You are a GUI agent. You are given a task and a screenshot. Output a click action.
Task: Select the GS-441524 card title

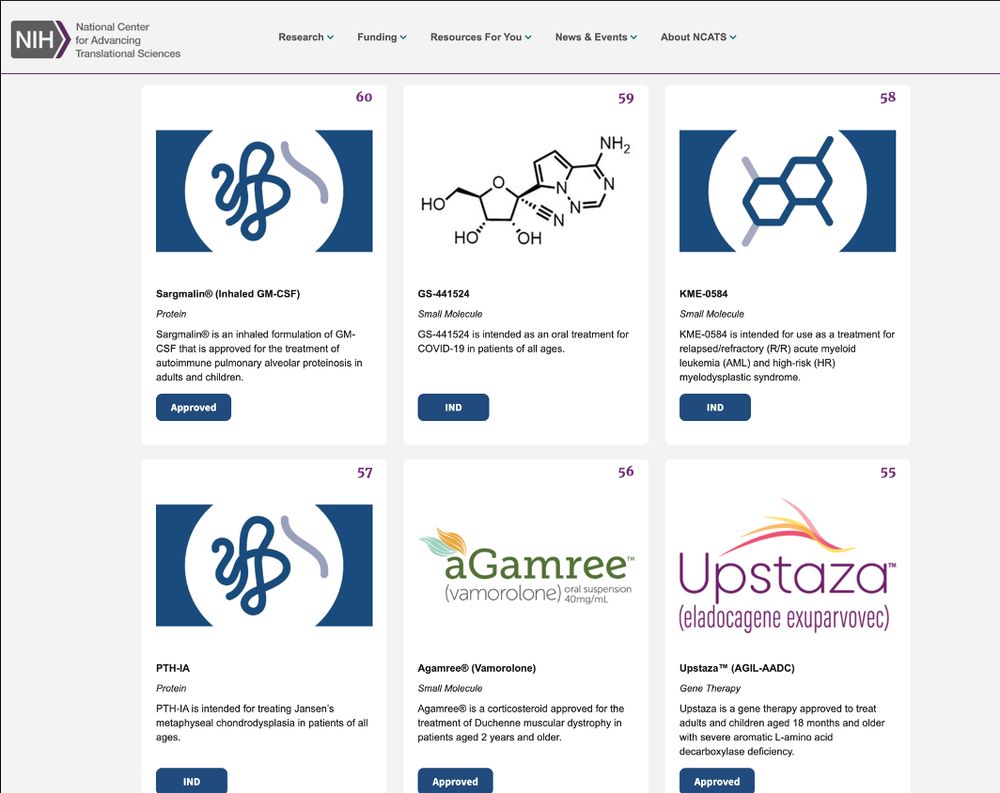click(x=443, y=293)
